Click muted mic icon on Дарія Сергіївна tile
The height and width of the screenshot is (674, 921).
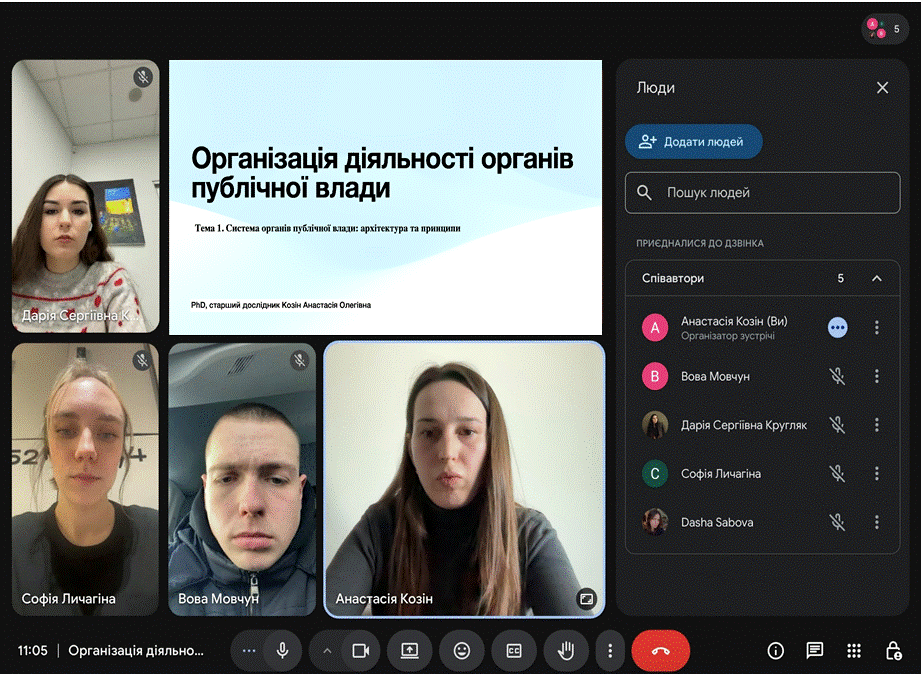[x=143, y=77]
